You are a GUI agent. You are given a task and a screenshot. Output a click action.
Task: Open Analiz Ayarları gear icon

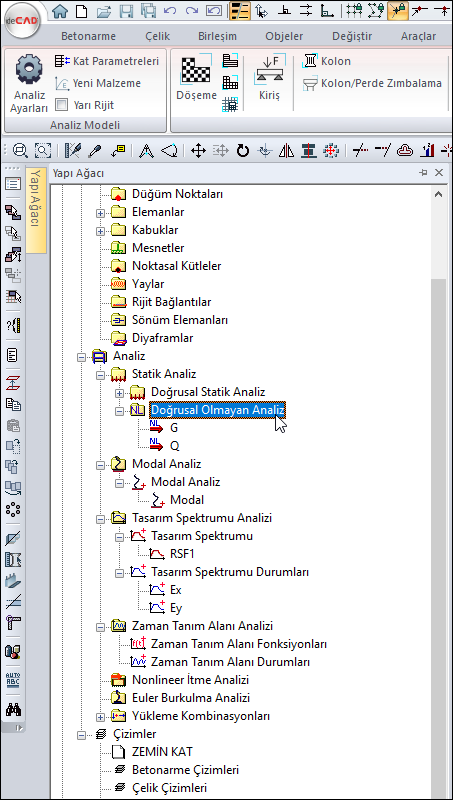coord(29,70)
